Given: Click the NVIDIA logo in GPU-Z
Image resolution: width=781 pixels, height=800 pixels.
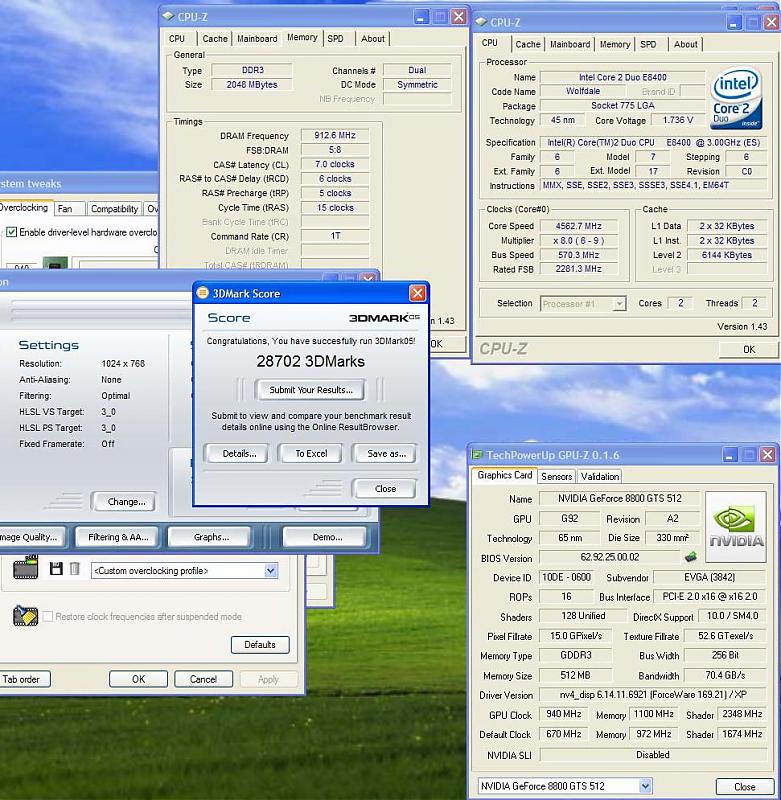Looking at the screenshot, I should 736,527.
